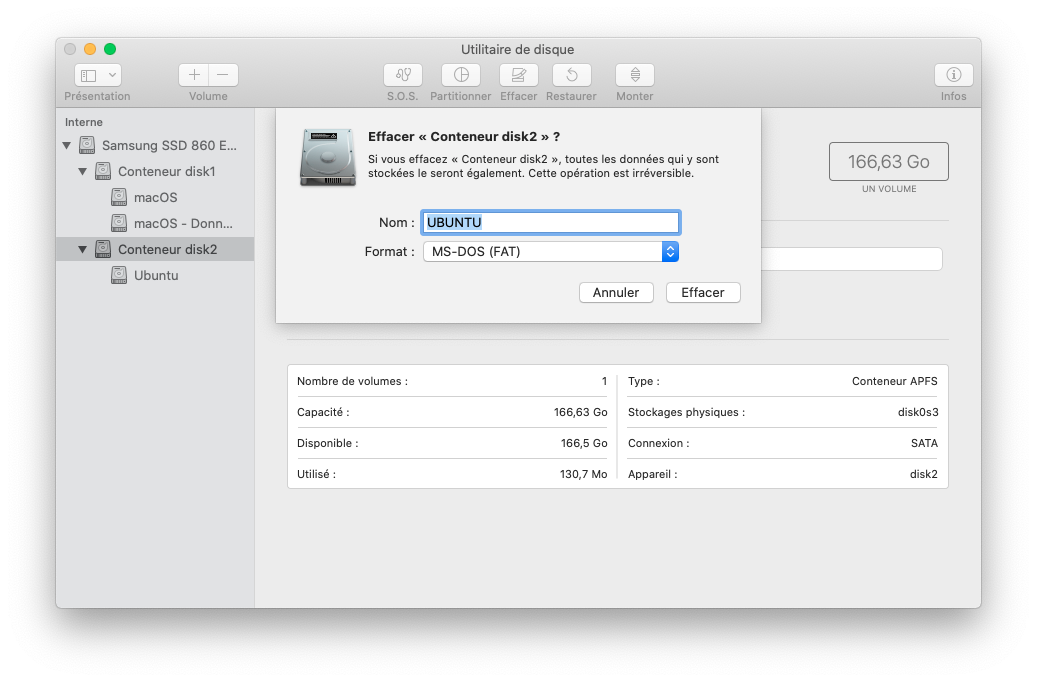This screenshot has height=682, width=1037.
Task: Click the Conteneur APFS type value
Action: click(x=894, y=381)
